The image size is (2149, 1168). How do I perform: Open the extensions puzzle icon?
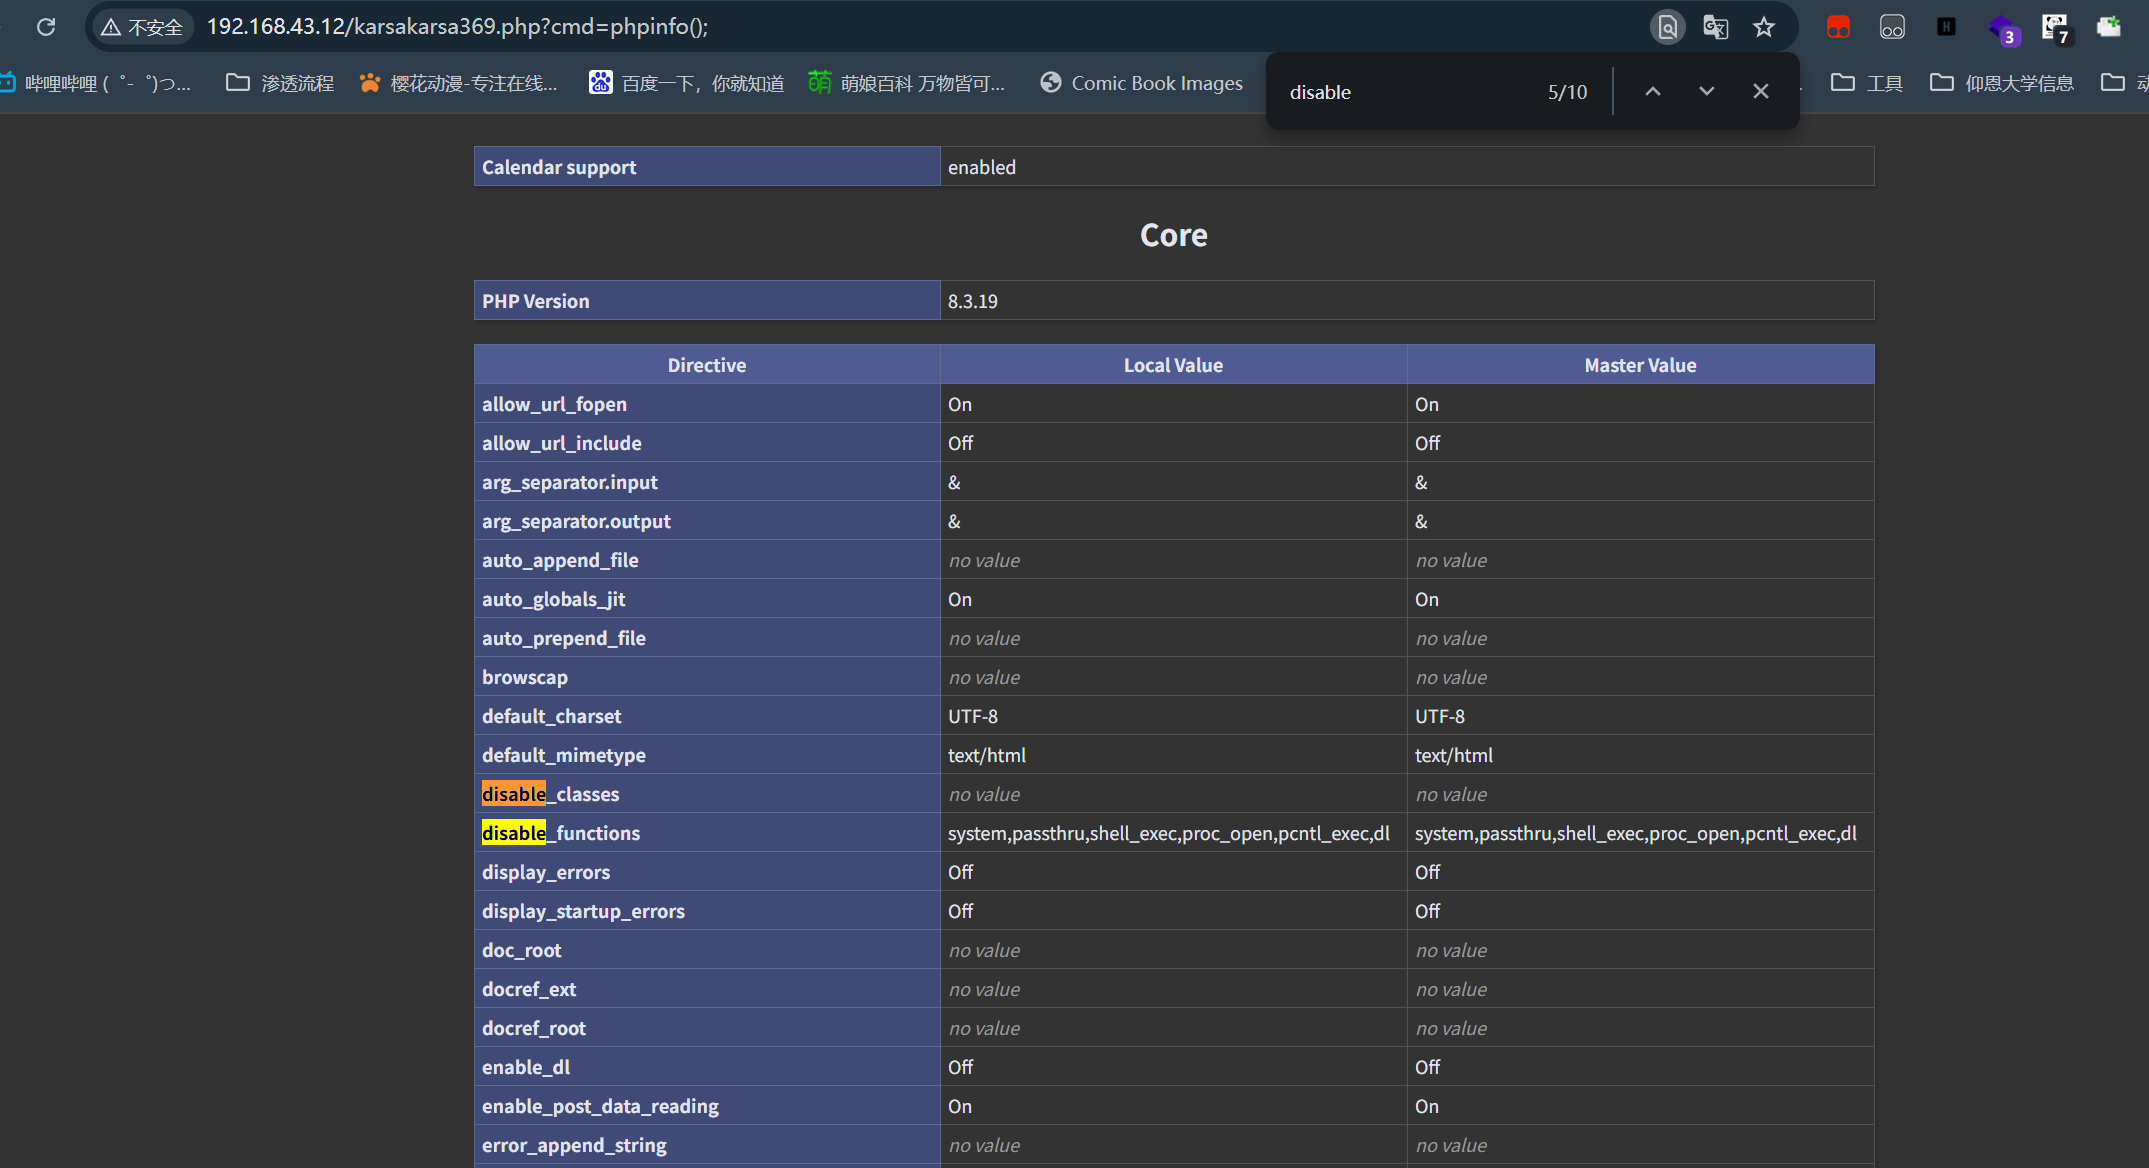[2109, 27]
